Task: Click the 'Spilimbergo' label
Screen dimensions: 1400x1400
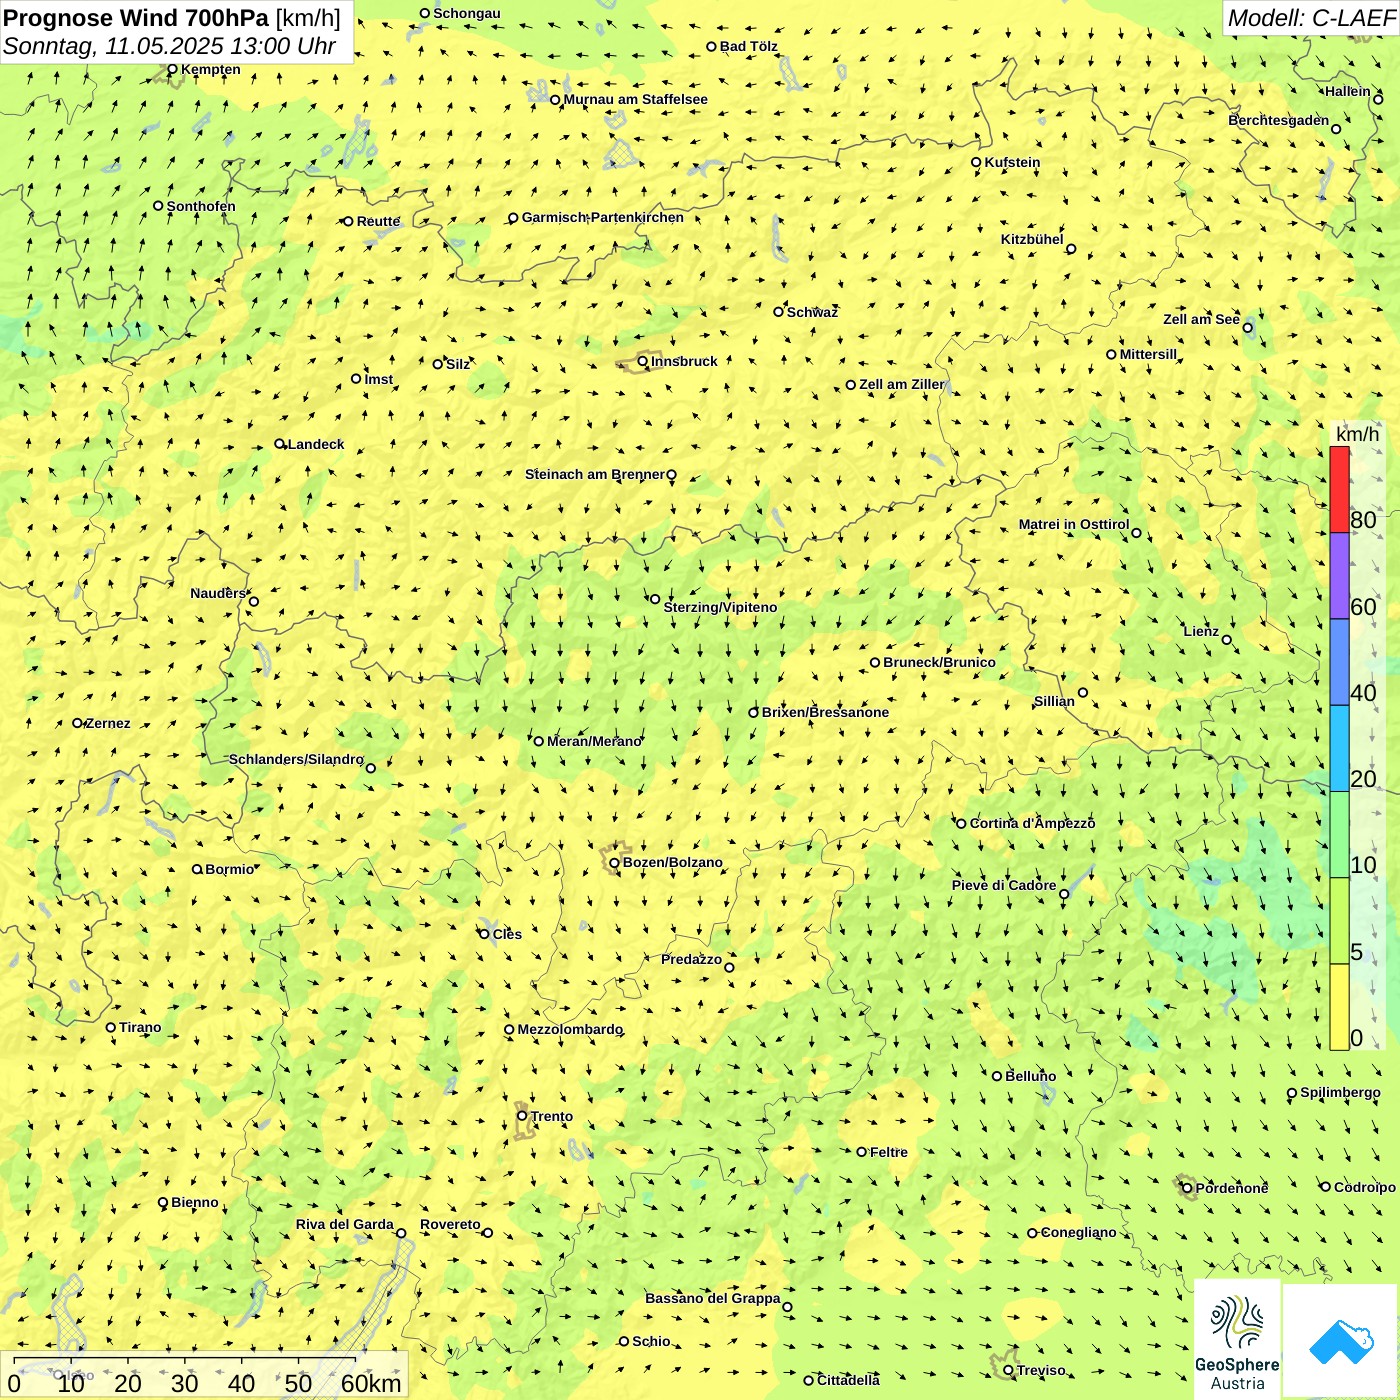Action: point(1340,1092)
